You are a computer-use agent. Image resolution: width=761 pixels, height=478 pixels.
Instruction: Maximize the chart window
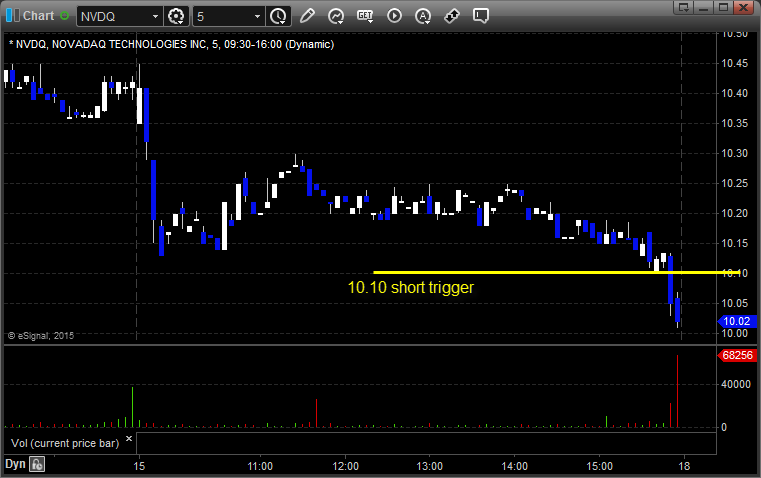724,7
